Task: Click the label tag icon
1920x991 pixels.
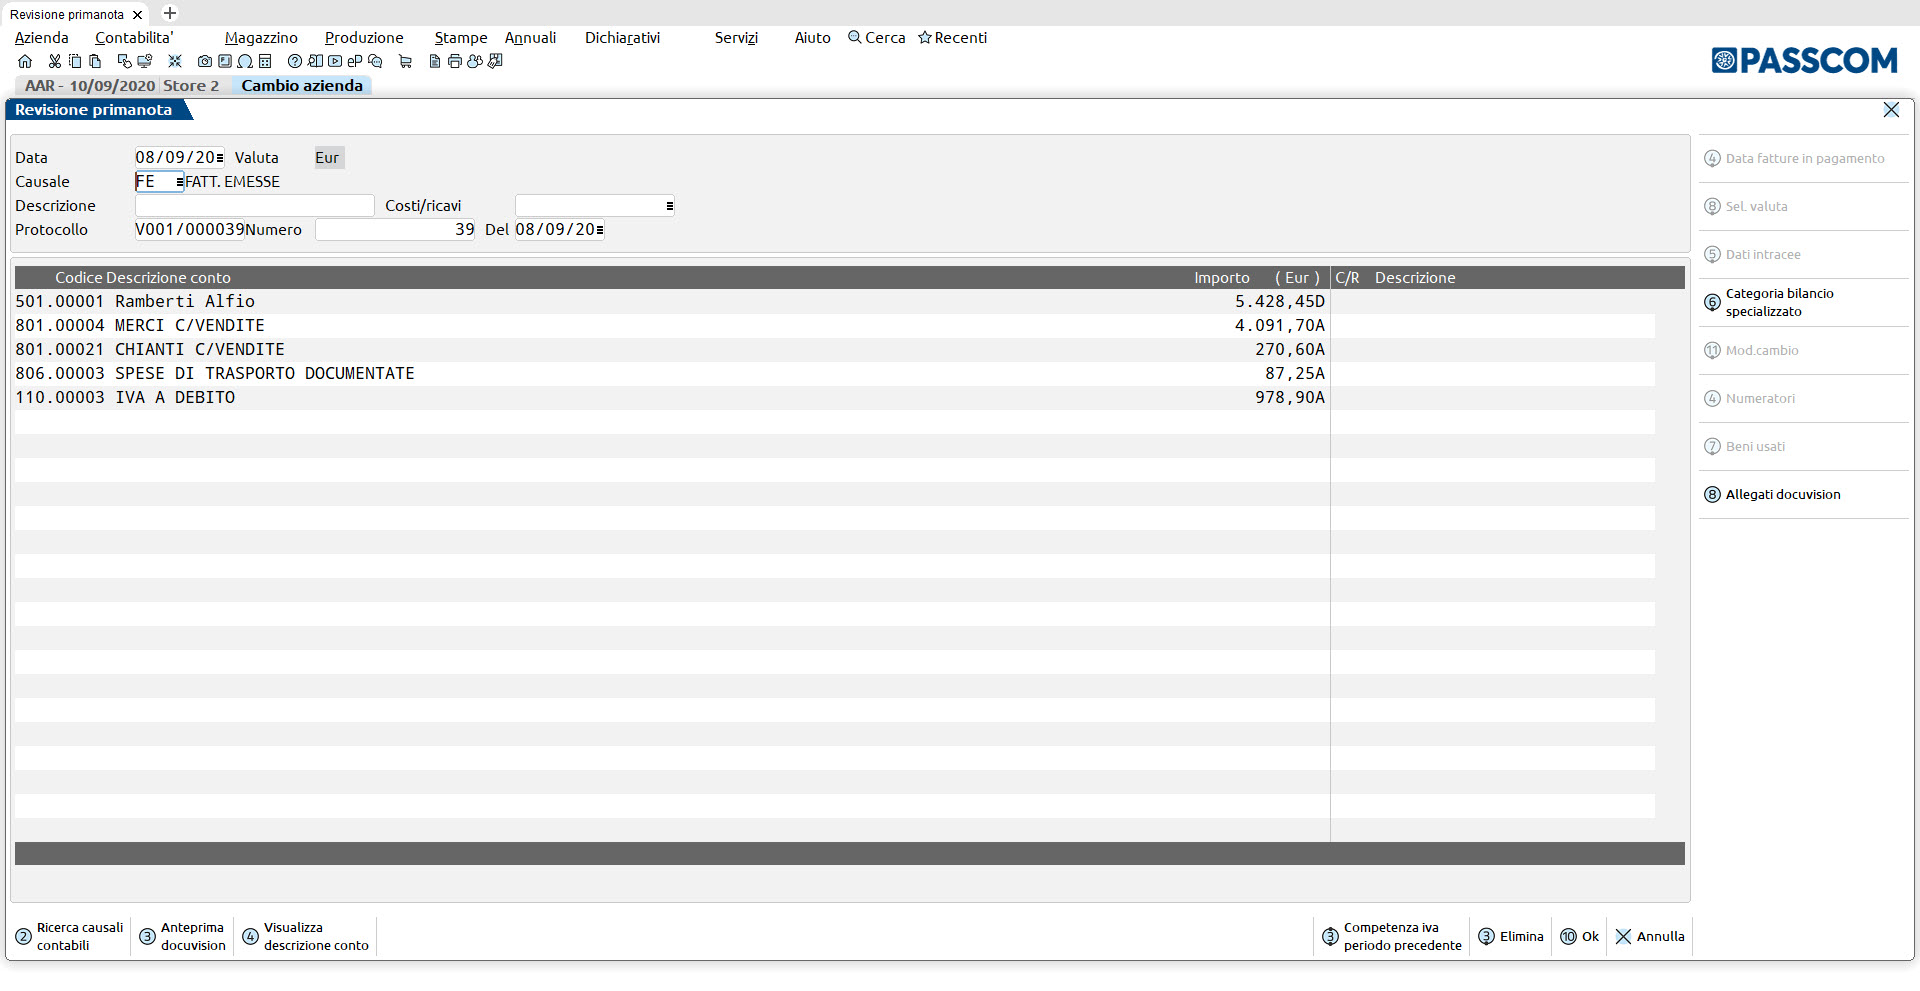Action: point(495,61)
